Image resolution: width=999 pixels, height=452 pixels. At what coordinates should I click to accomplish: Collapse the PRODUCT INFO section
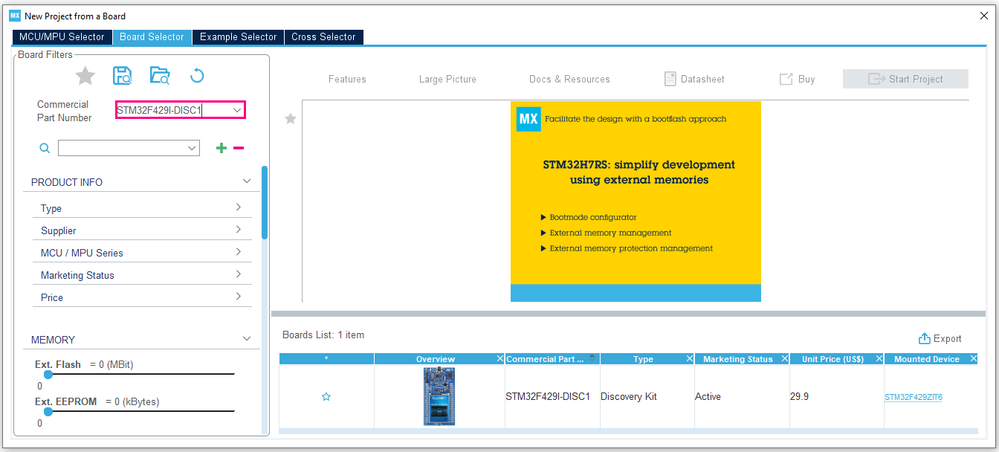(x=247, y=182)
